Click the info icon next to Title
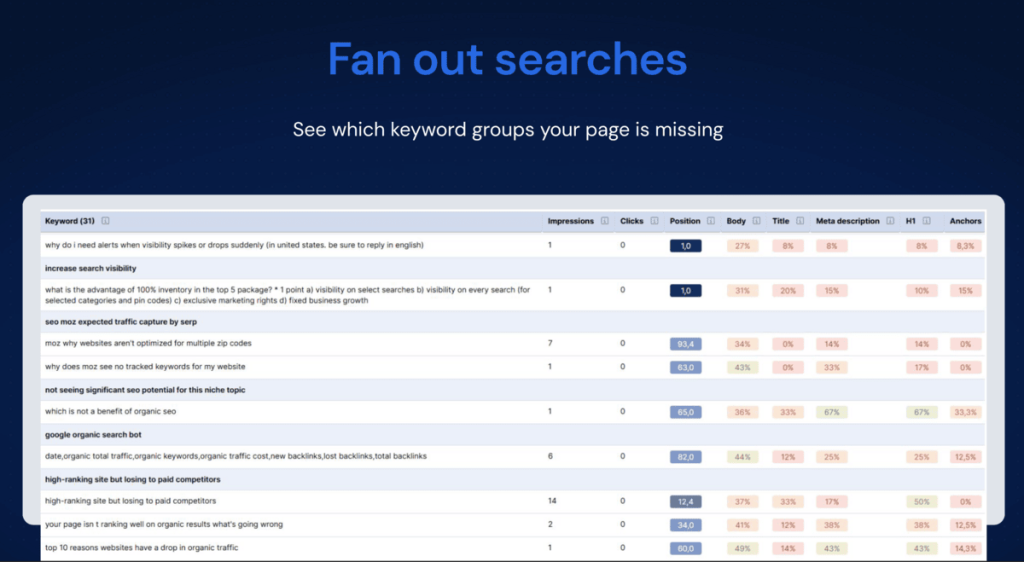The width and height of the screenshot is (1024, 562). pos(800,221)
